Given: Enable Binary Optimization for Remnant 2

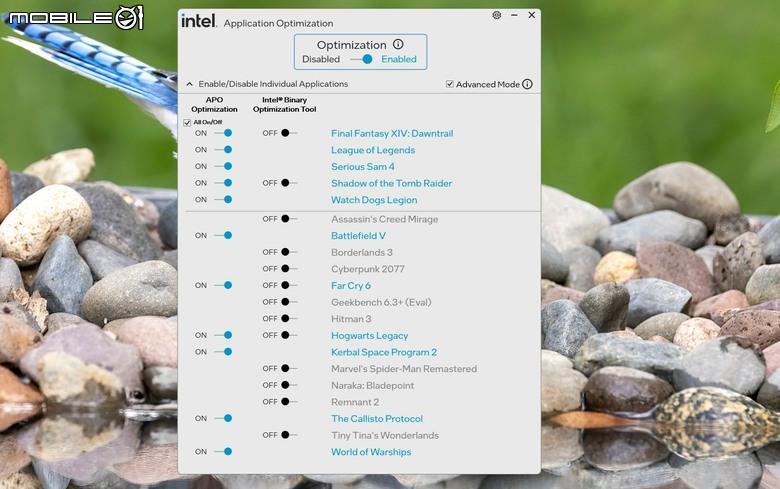Looking at the screenshot, I should pos(289,401).
